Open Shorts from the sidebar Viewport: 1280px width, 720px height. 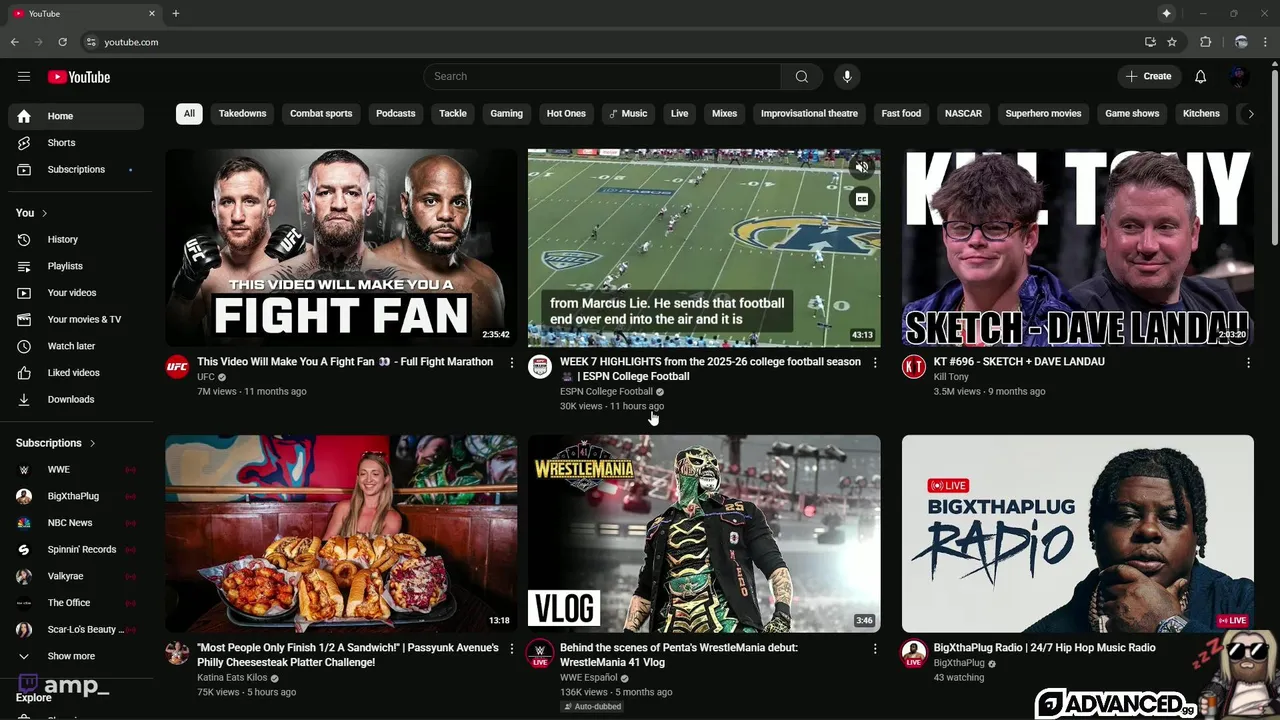click(76, 143)
